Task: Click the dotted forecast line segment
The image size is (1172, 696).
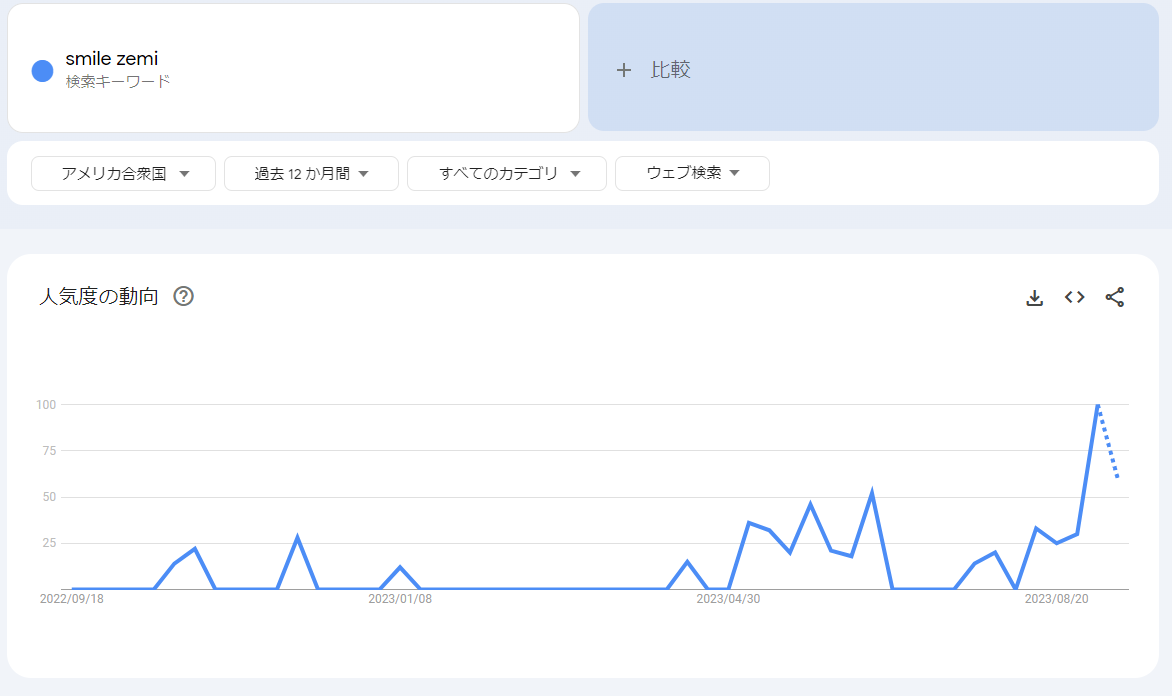Action: [x=1108, y=441]
